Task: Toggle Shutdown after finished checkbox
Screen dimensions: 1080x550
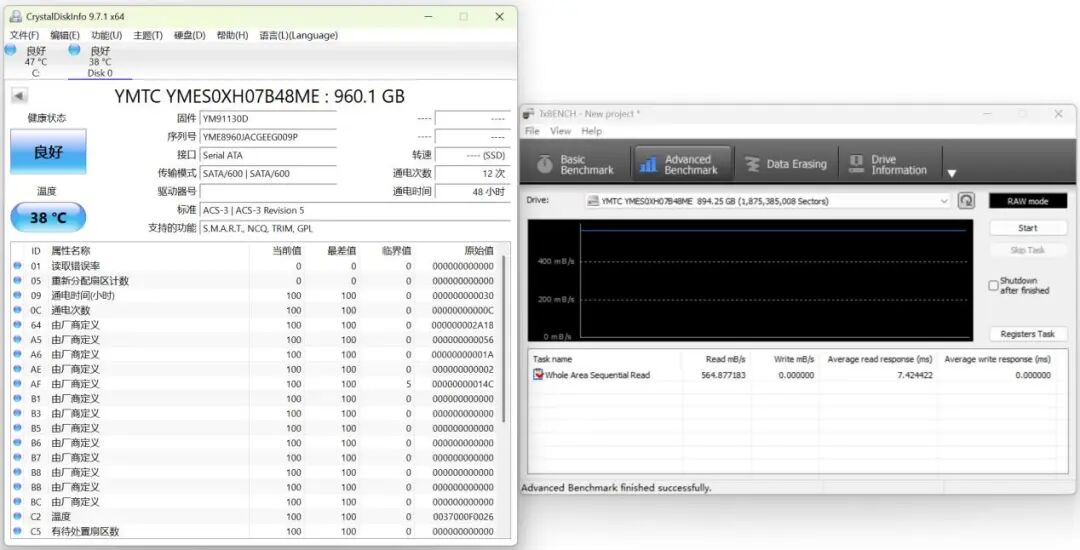Action: 993,285
